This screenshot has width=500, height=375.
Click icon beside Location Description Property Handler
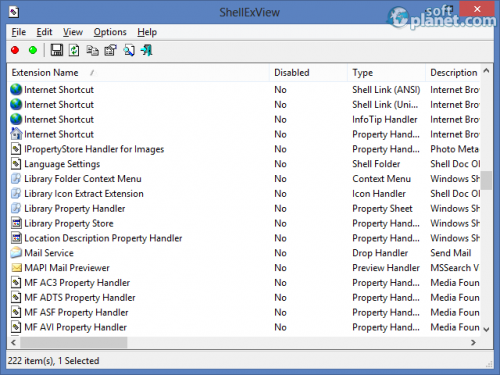[16, 238]
